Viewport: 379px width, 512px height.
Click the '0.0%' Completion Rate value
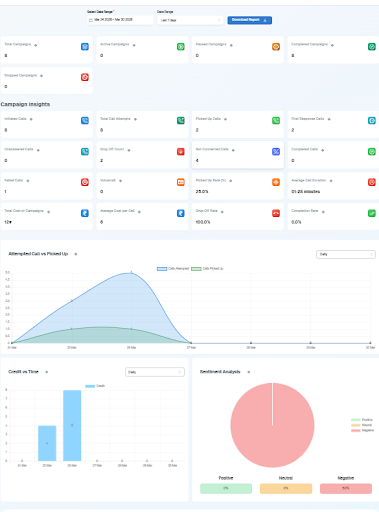[x=296, y=222]
